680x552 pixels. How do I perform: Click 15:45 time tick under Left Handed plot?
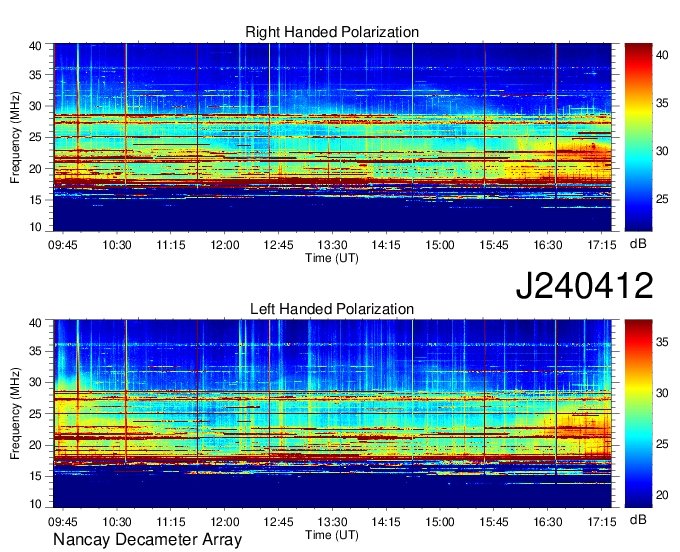(494, 521)
